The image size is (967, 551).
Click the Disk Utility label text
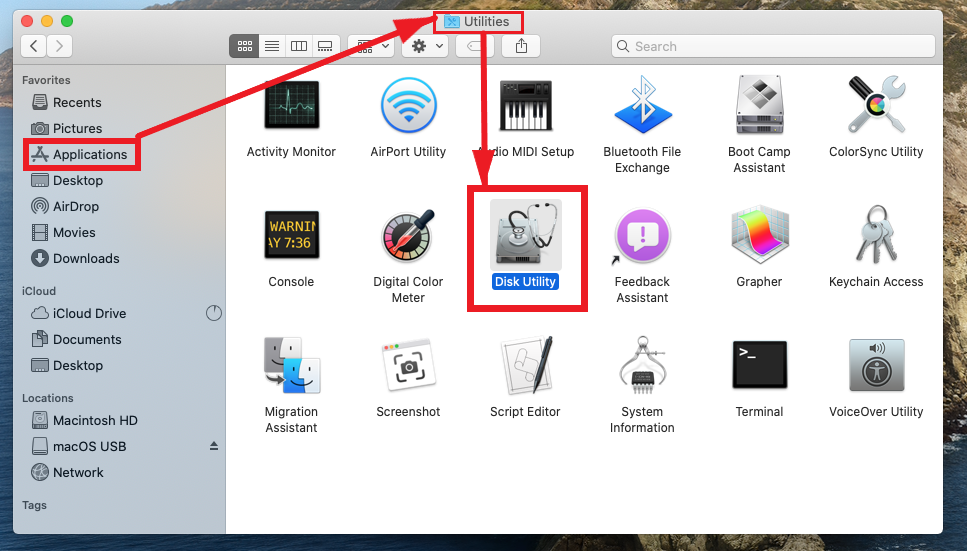[x=525, y=281]
